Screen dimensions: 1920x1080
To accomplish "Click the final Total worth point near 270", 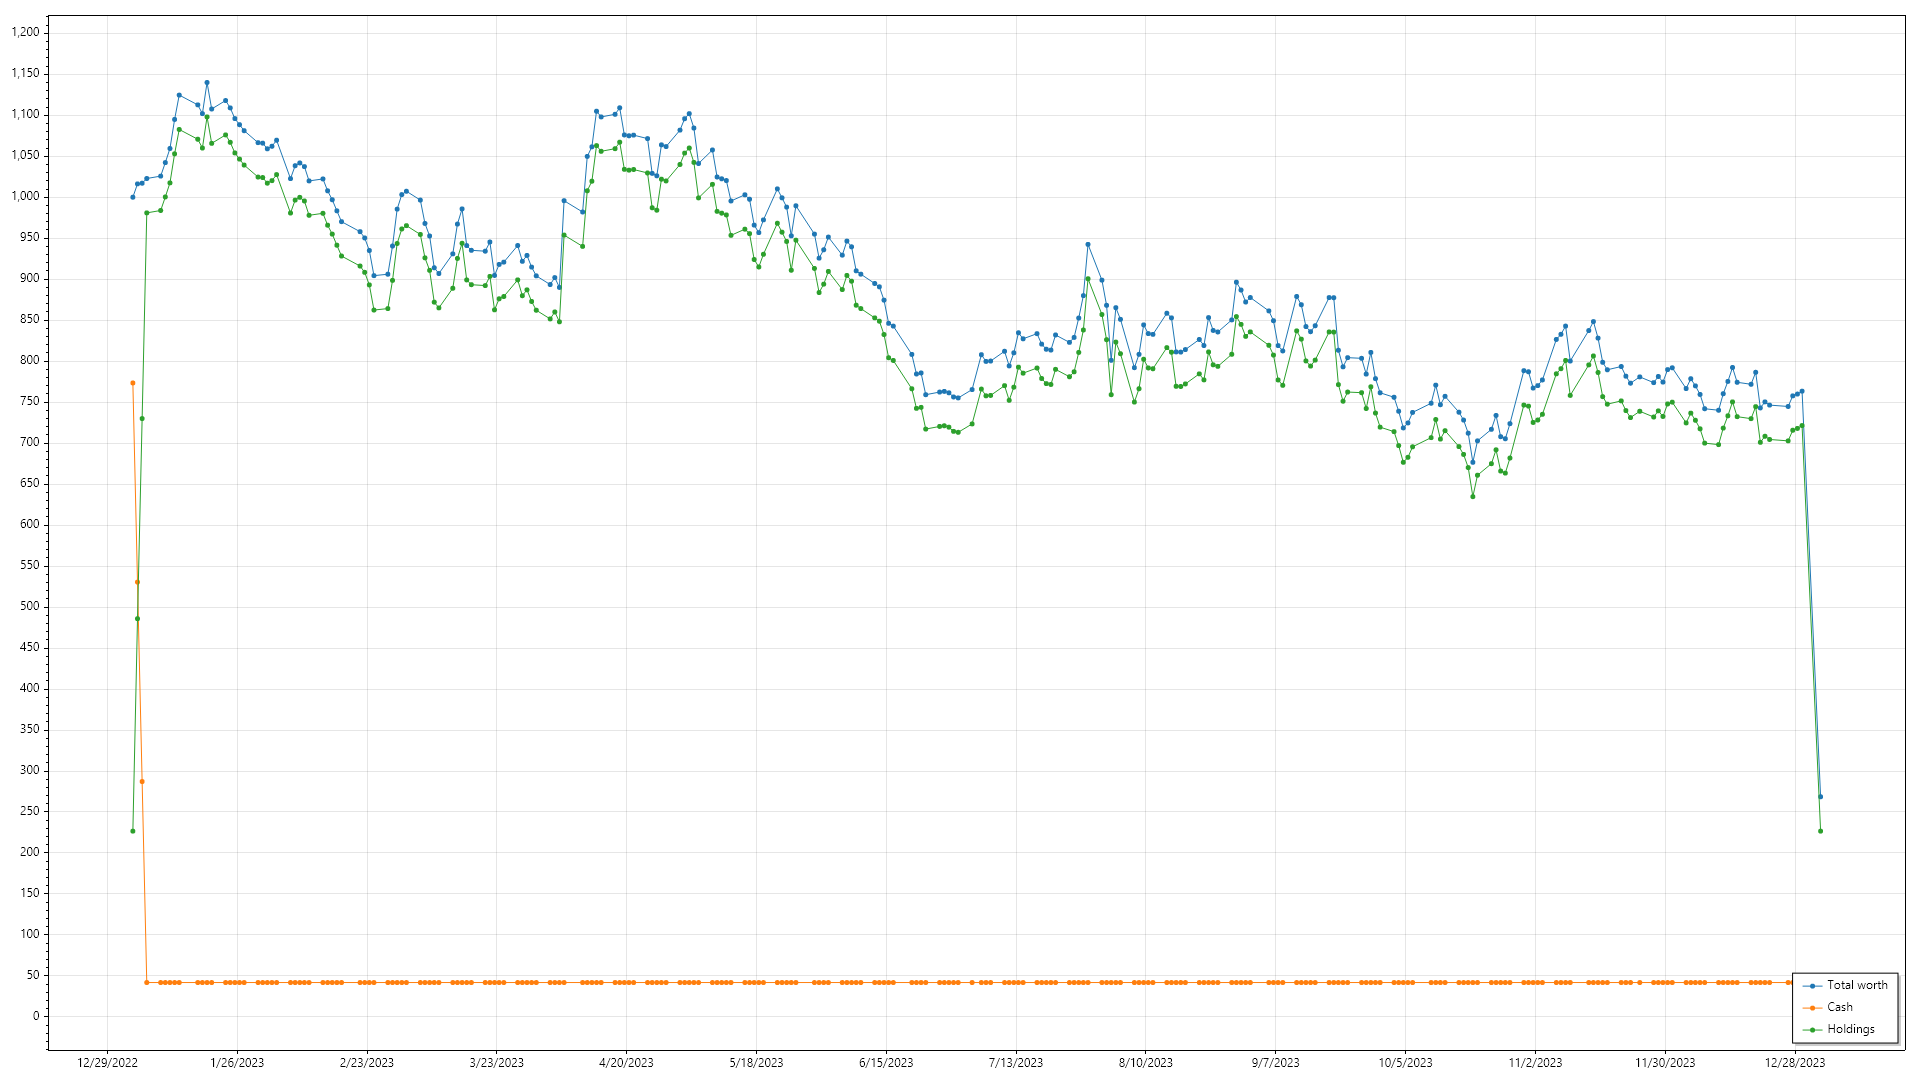I will pyautogui.click(x=1820, y=797).
